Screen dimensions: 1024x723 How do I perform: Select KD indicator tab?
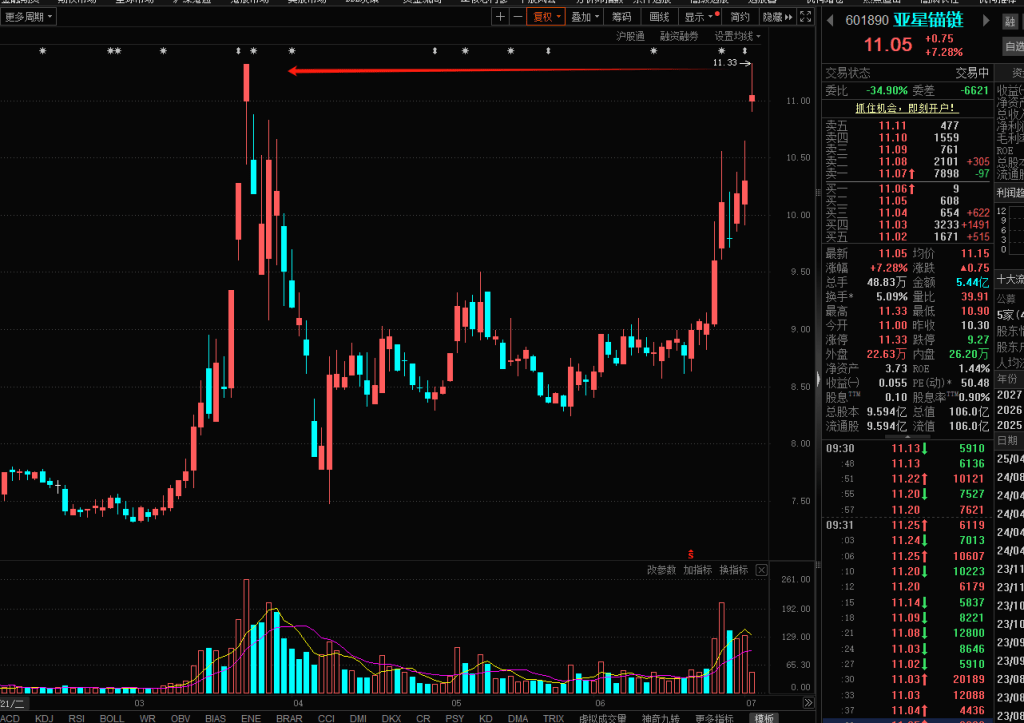[485, 718]
